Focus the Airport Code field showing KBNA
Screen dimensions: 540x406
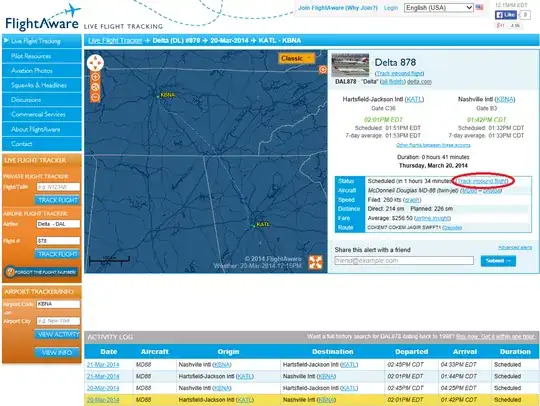58,304
